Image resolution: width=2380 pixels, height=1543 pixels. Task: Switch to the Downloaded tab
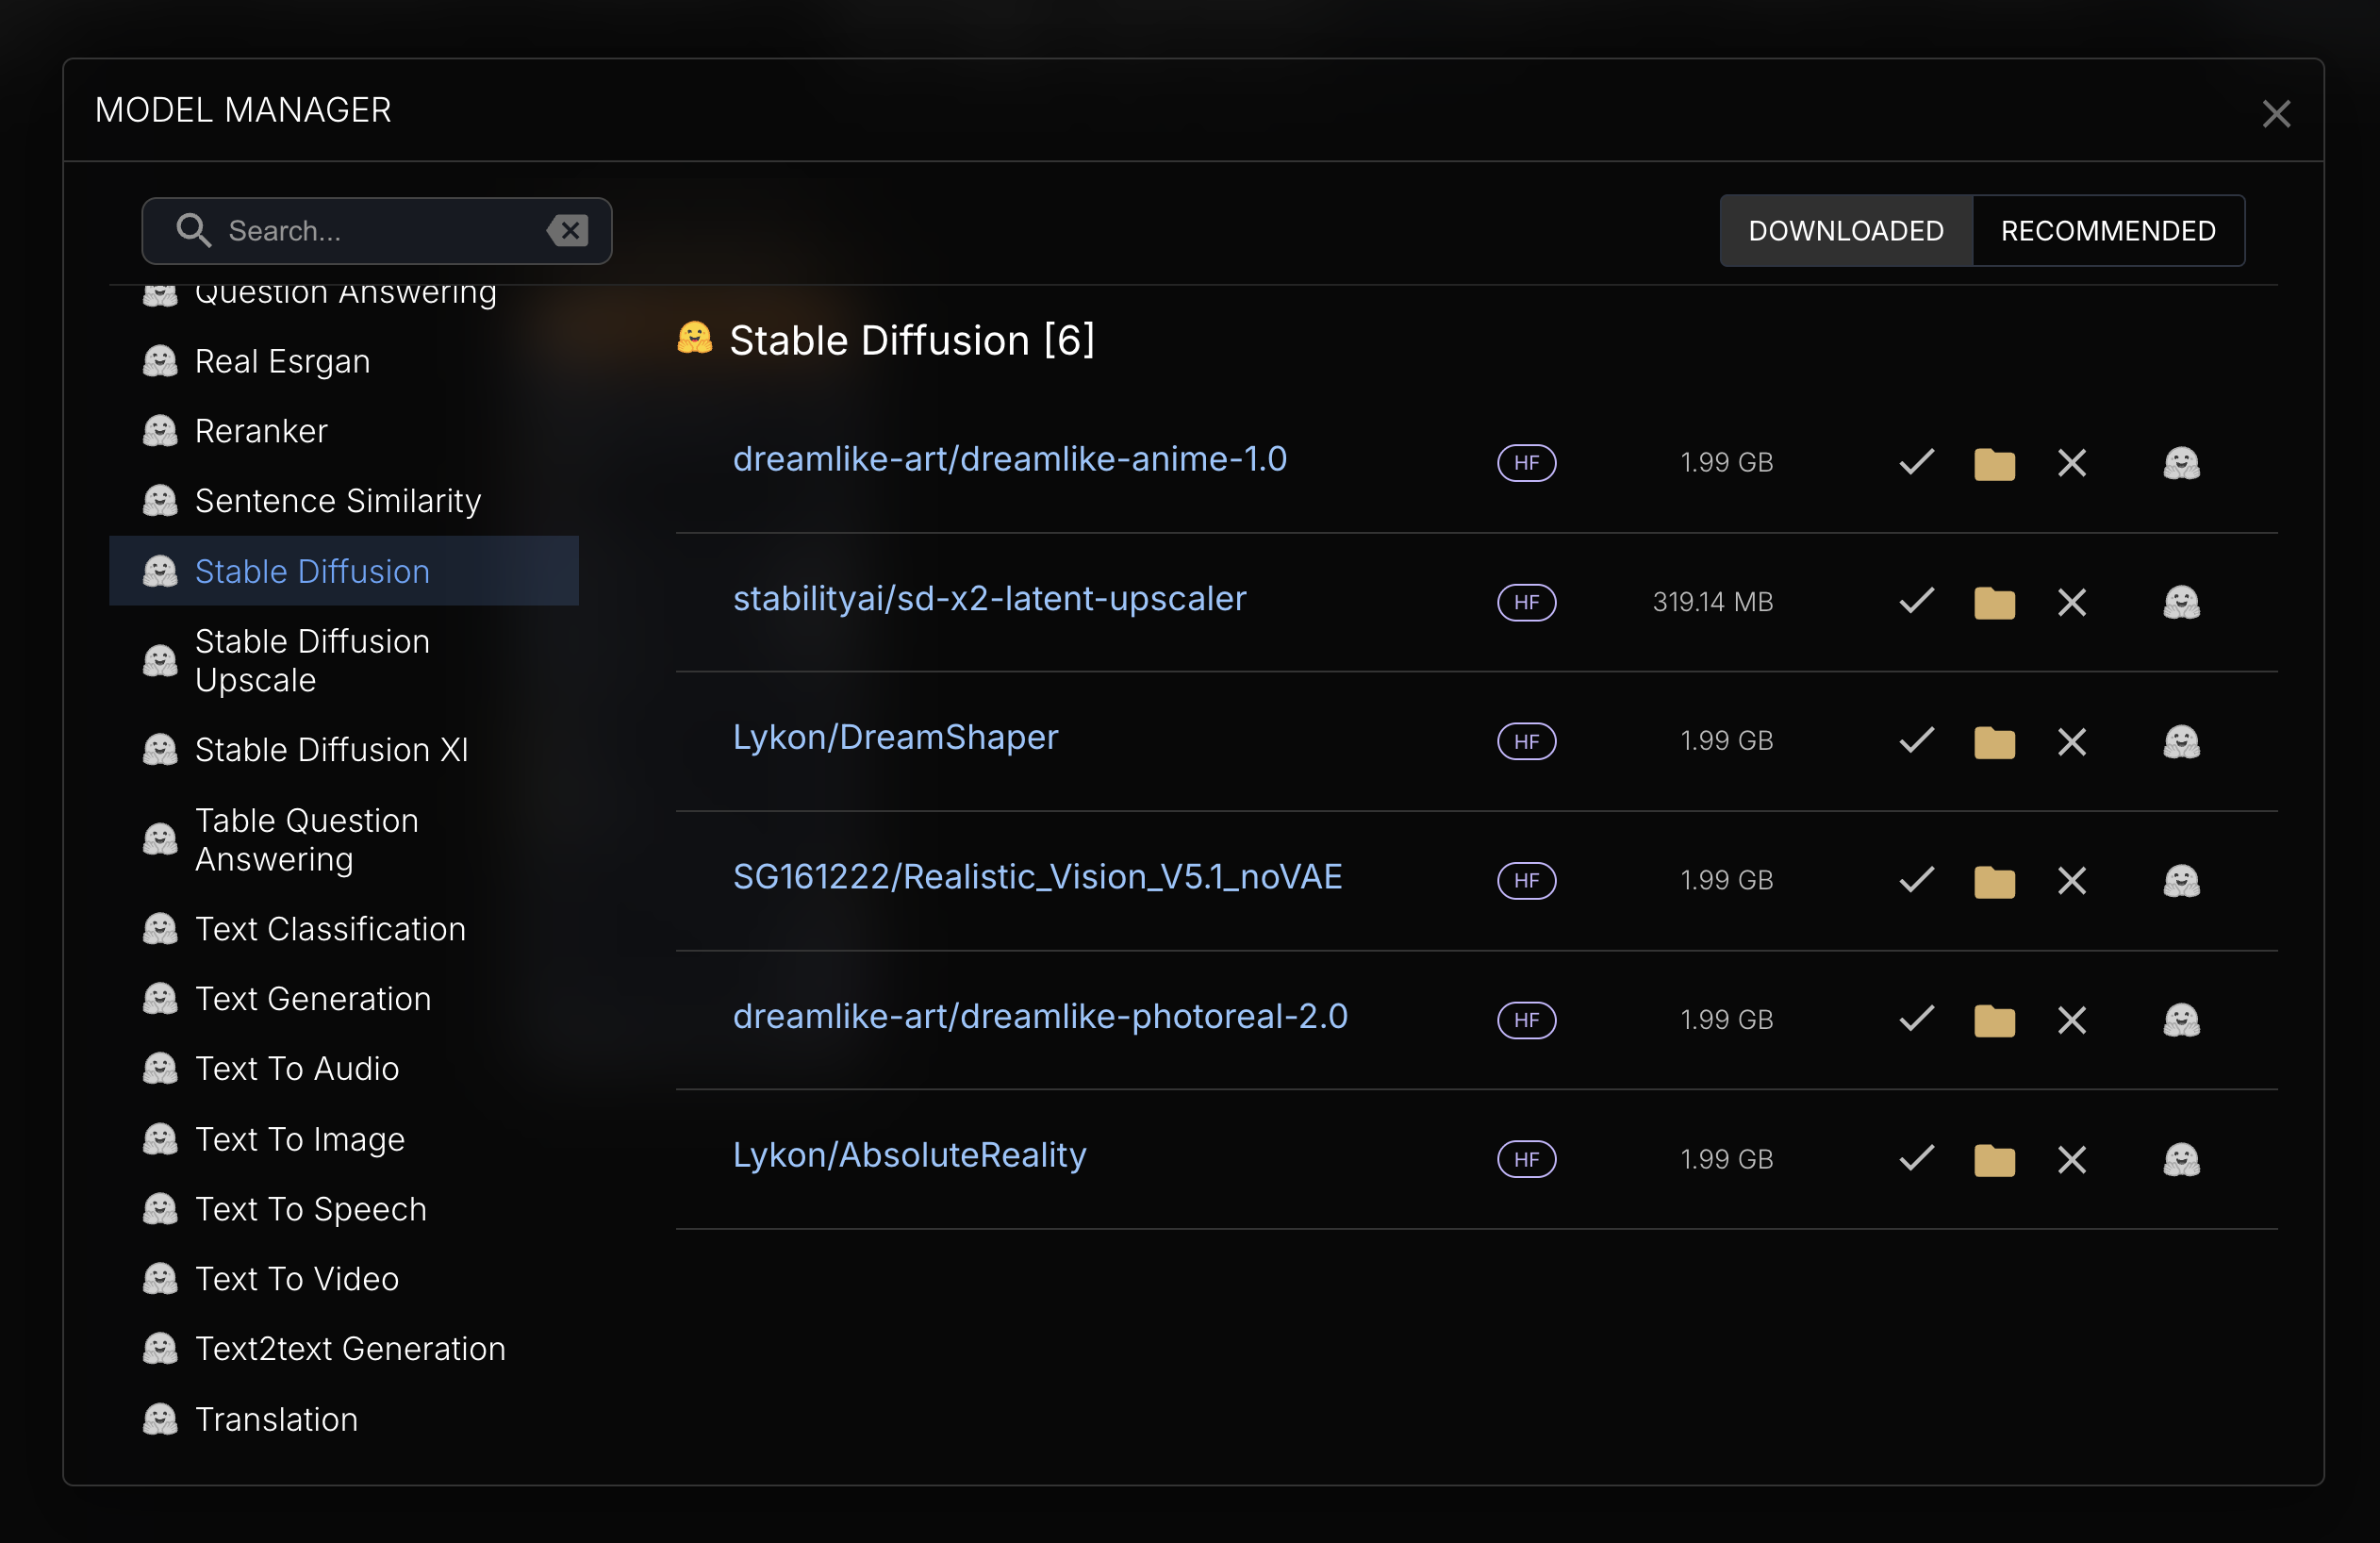(1846, 231)
